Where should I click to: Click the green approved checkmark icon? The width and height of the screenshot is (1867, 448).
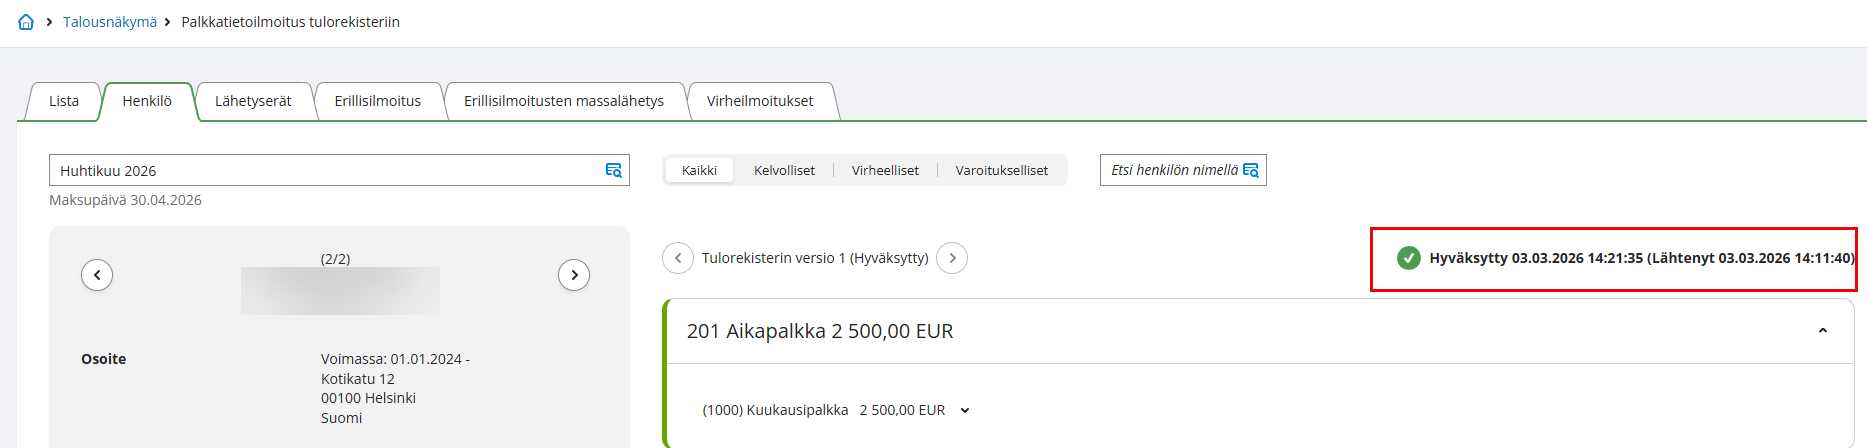point(1408,258)
